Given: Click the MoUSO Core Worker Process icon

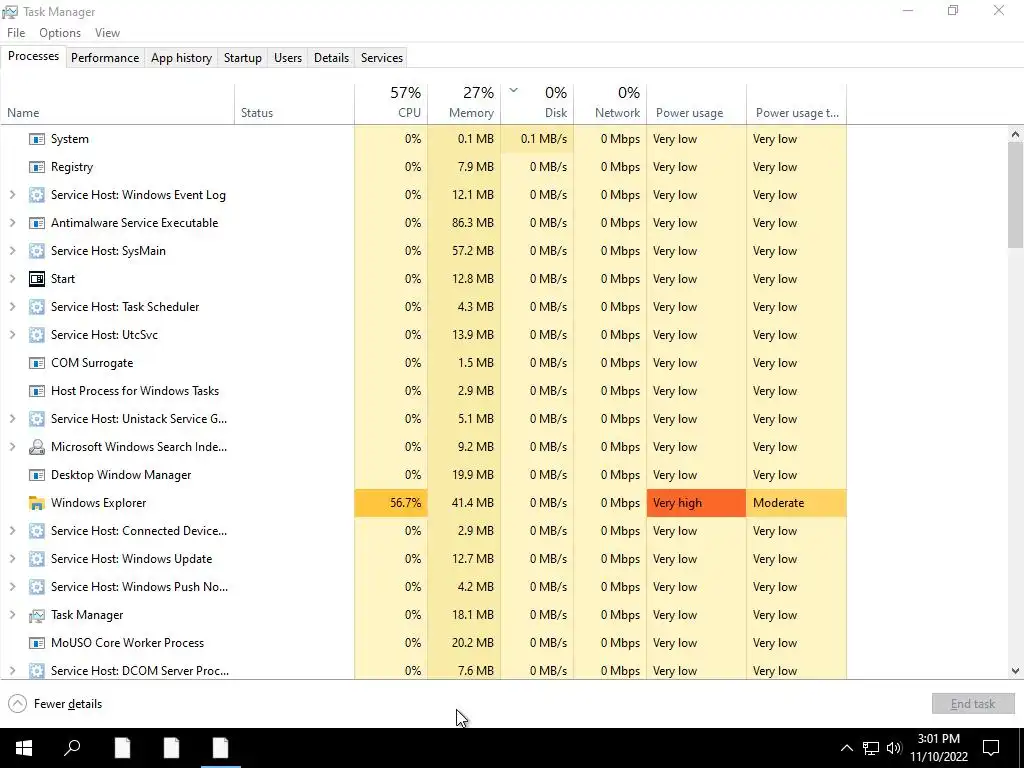Looking at the screenshot, I should (37, 643).
